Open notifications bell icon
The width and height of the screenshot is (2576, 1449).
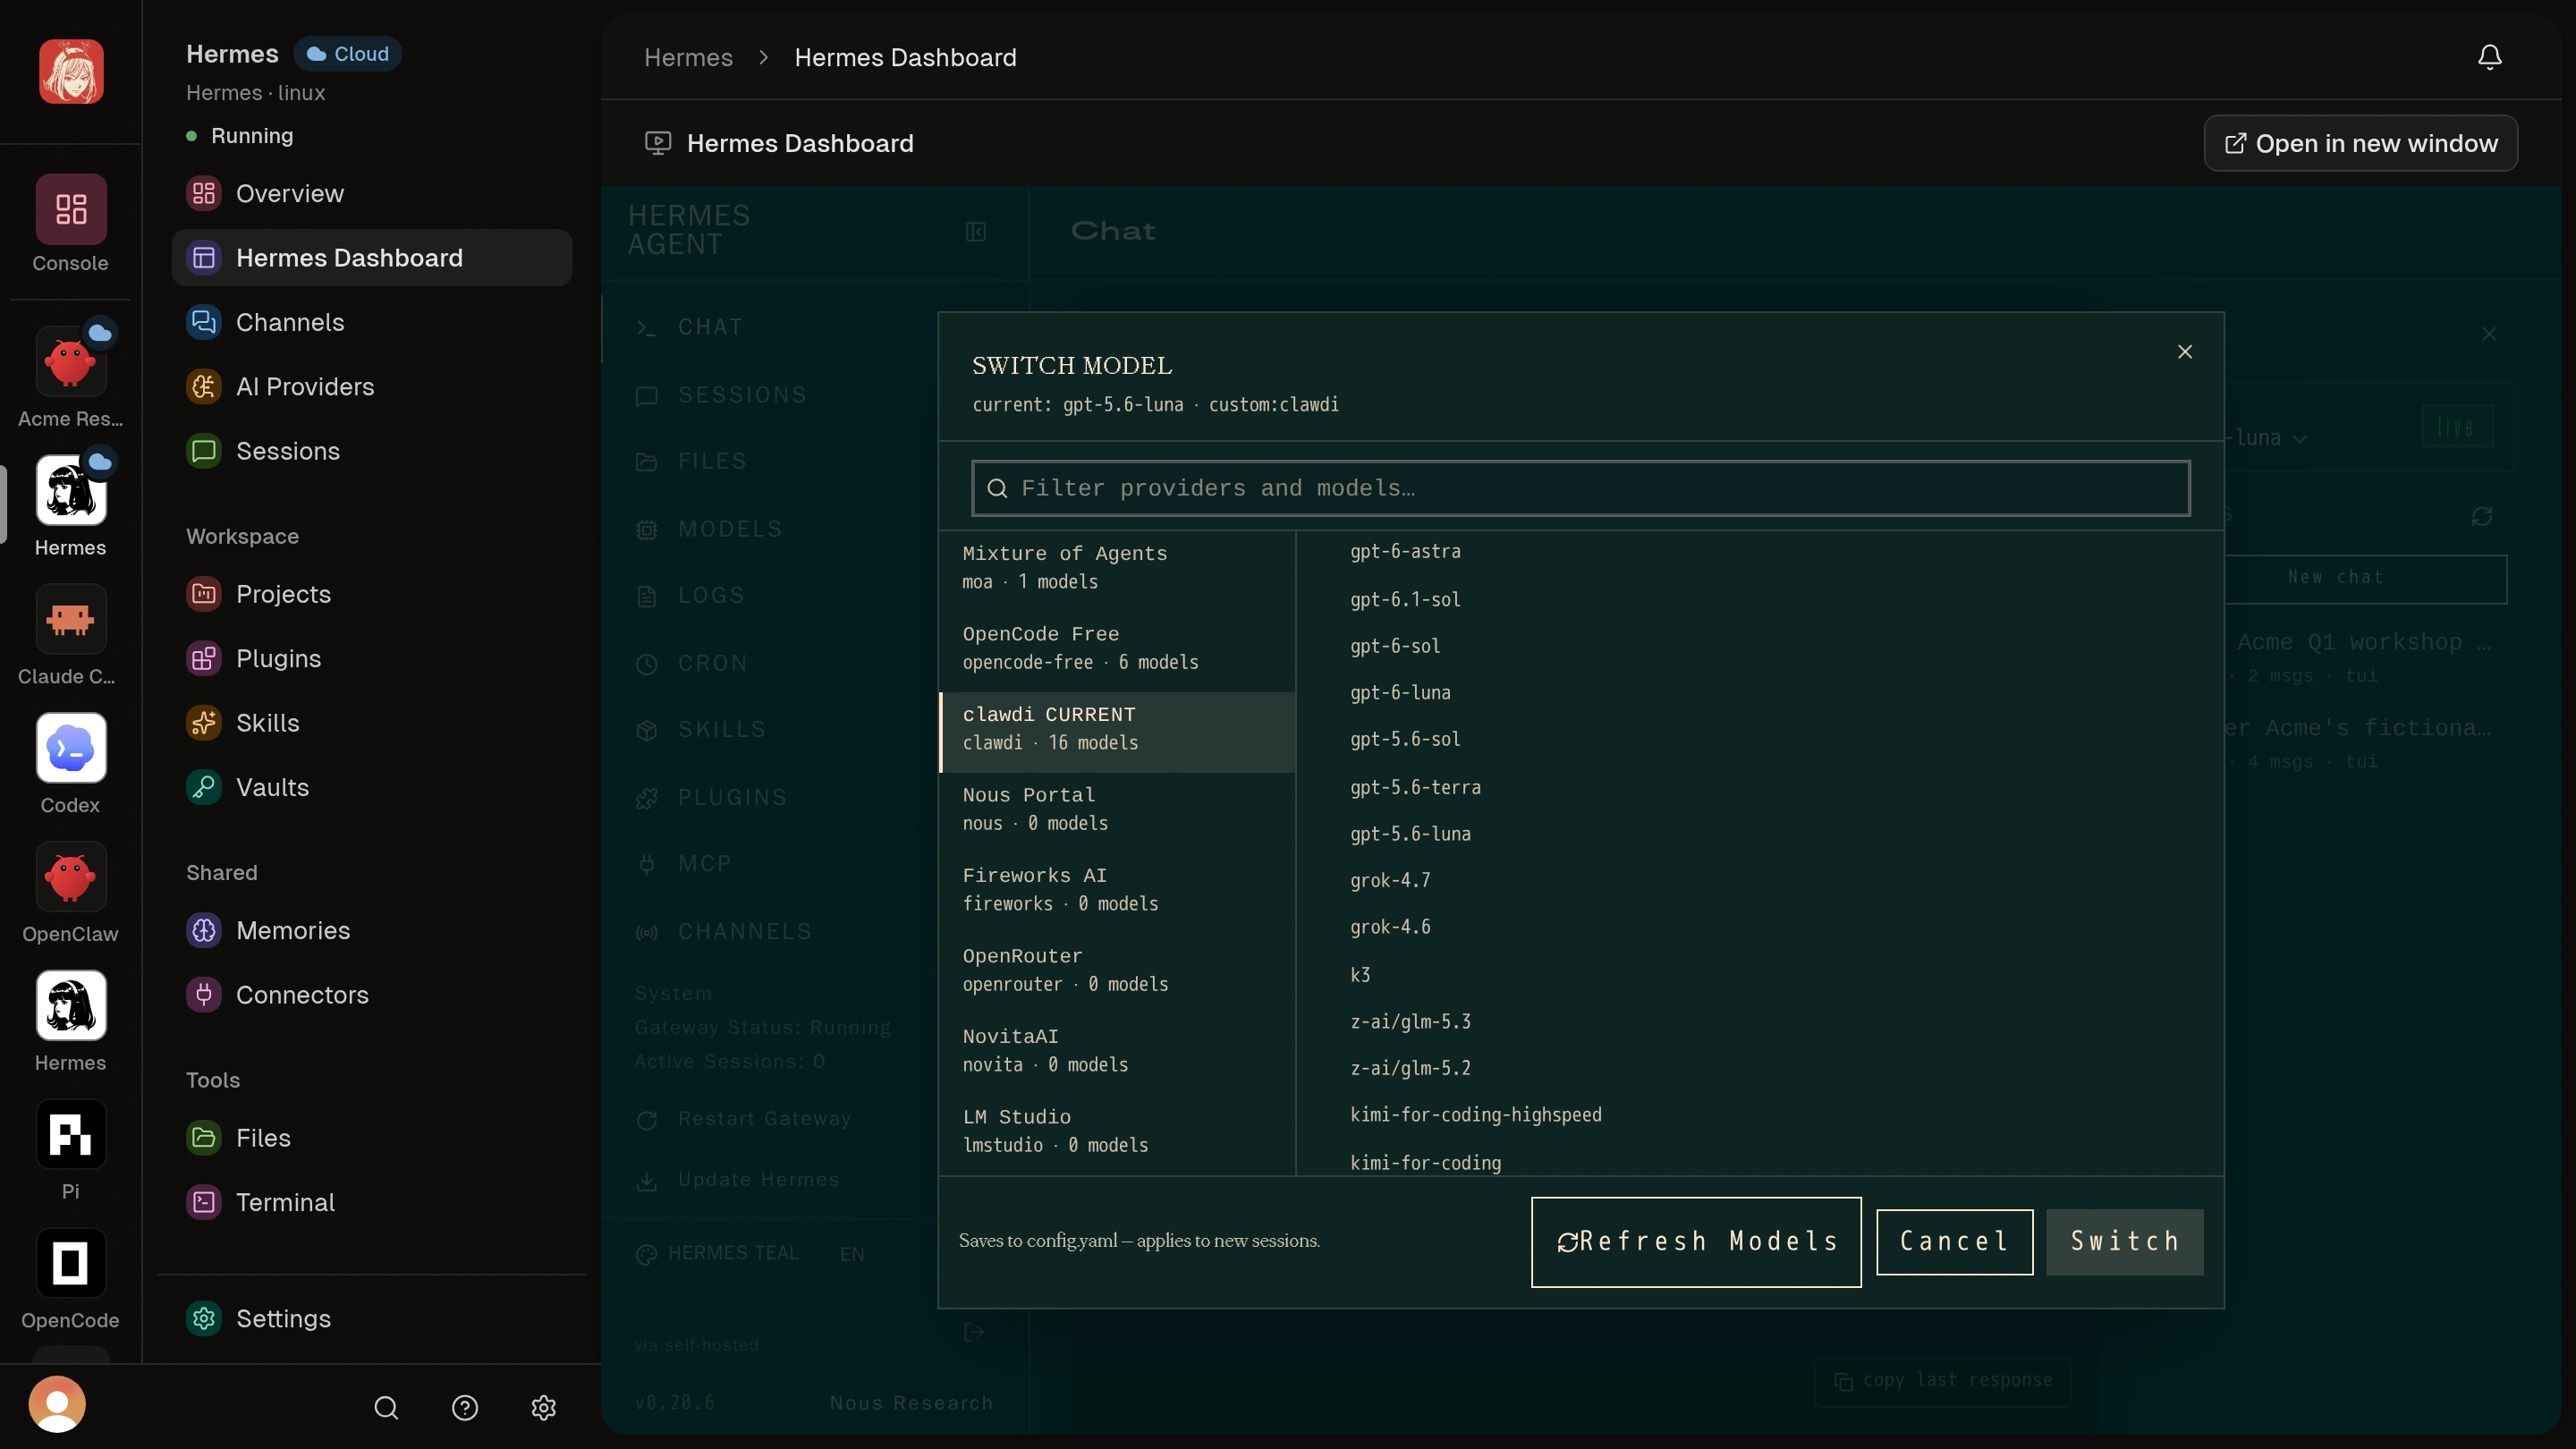2489,57
